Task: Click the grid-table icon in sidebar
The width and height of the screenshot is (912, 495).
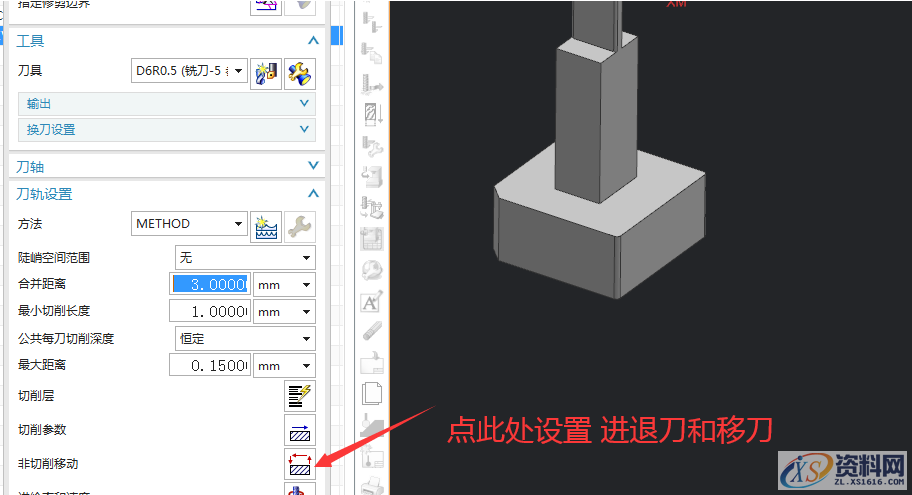Action: [x=372, y=238]
